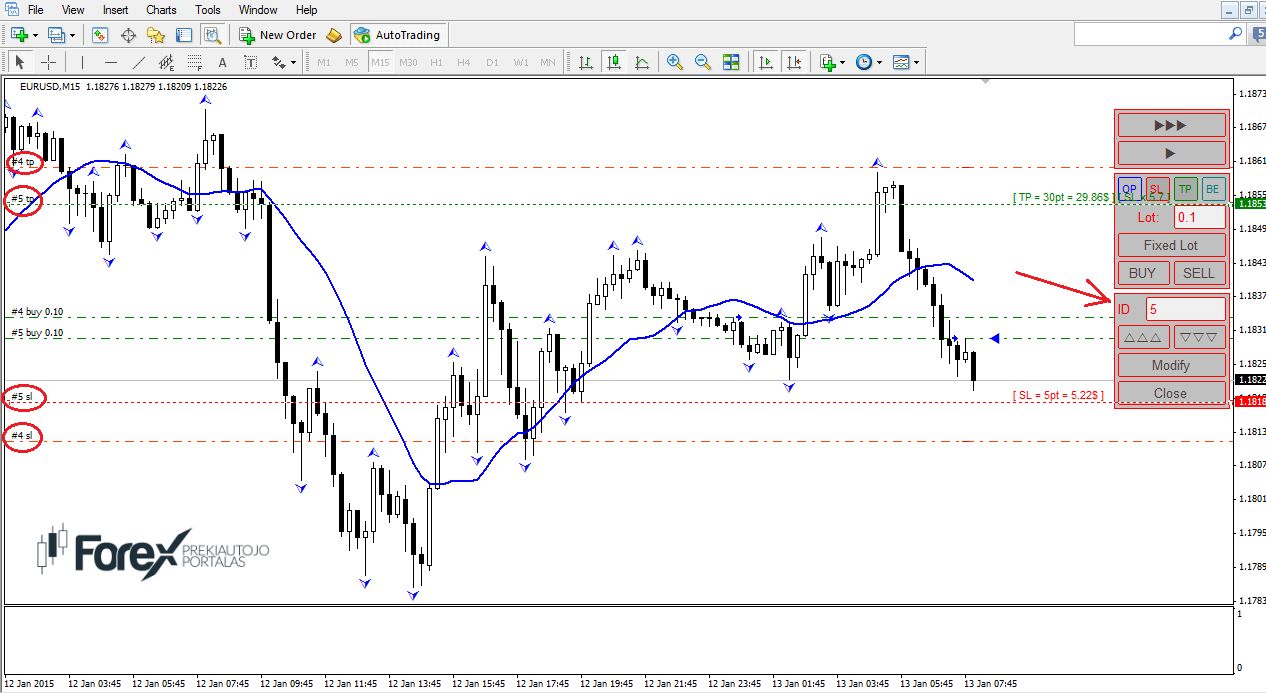Open the MetaEditor book icon

coord(334,35)
